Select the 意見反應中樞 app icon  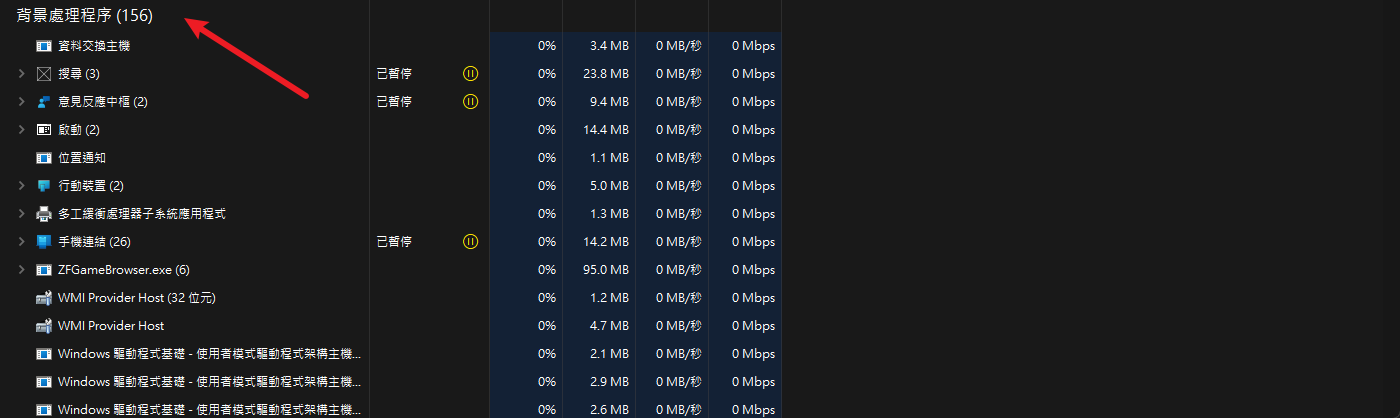click(44, 102)
